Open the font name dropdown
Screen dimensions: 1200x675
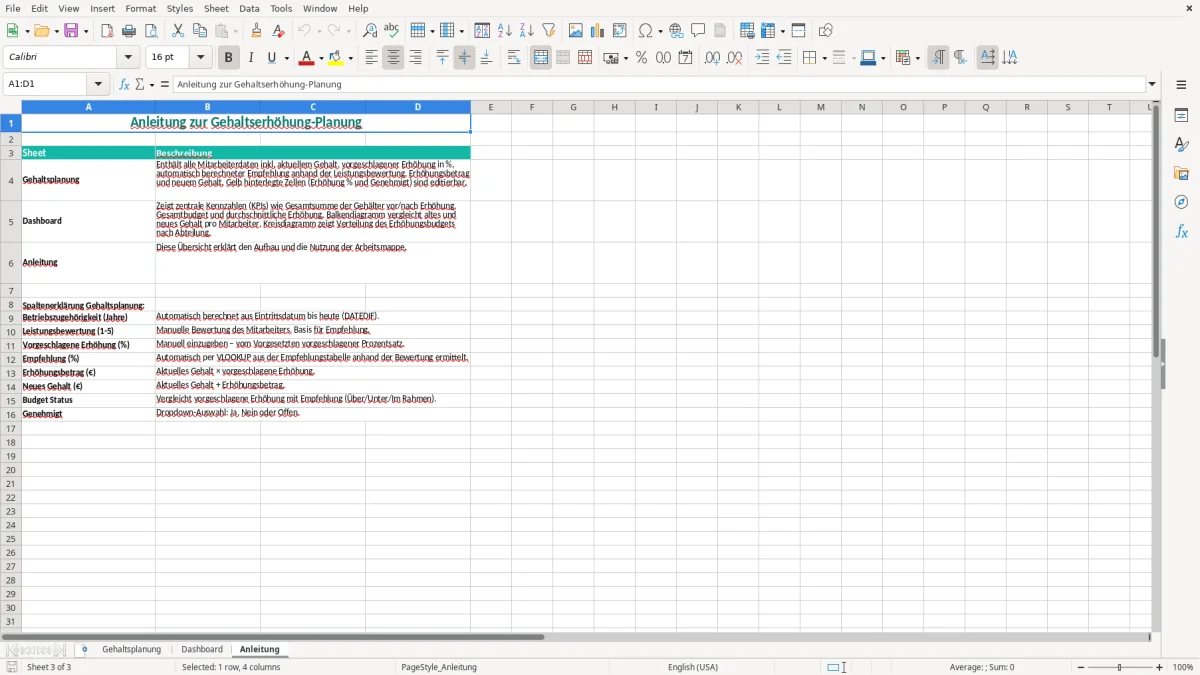(128, 58)
